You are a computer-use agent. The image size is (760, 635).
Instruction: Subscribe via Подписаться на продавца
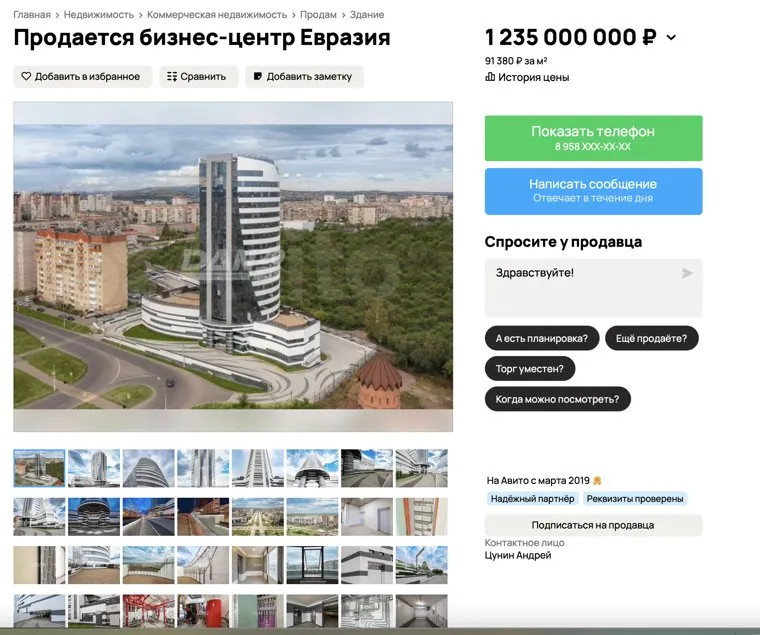(593, 525)
